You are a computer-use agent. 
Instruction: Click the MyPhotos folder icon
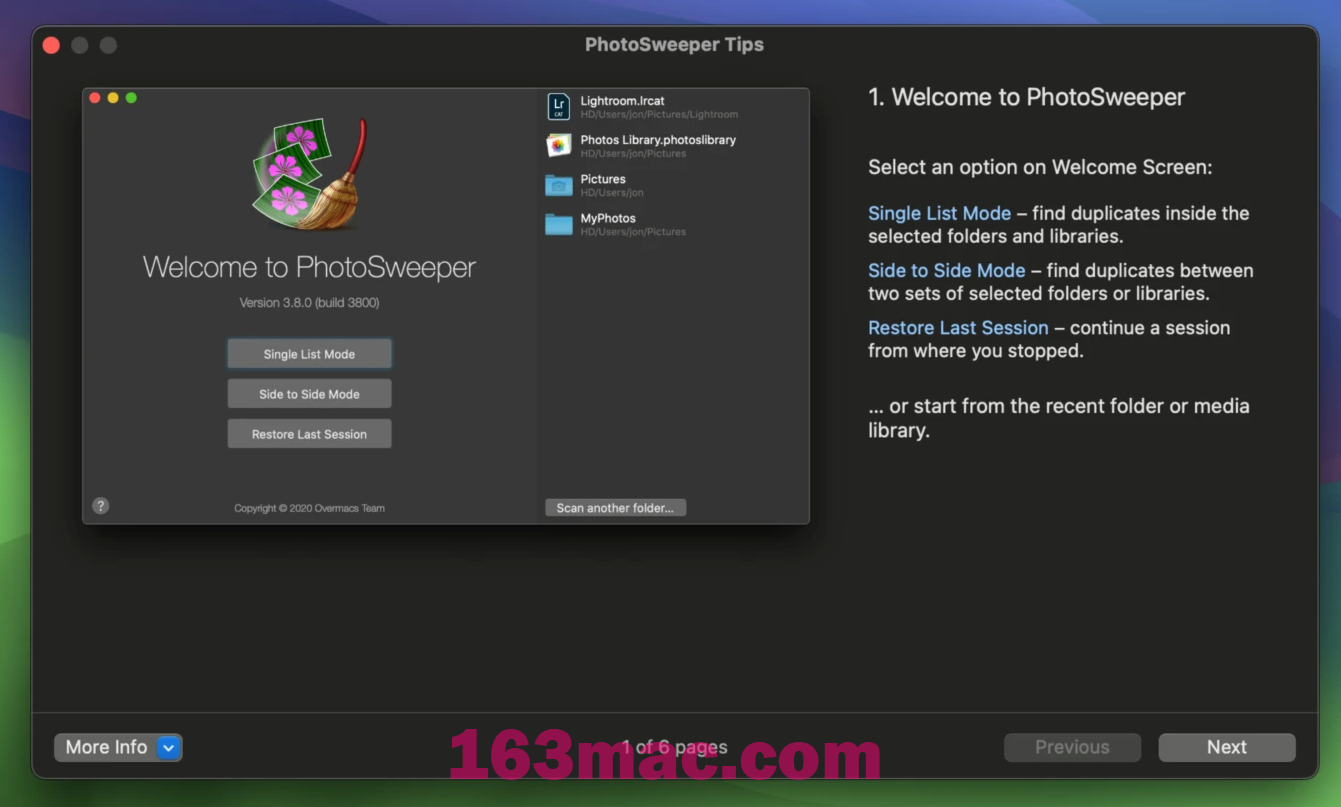(x=559, y=224)
